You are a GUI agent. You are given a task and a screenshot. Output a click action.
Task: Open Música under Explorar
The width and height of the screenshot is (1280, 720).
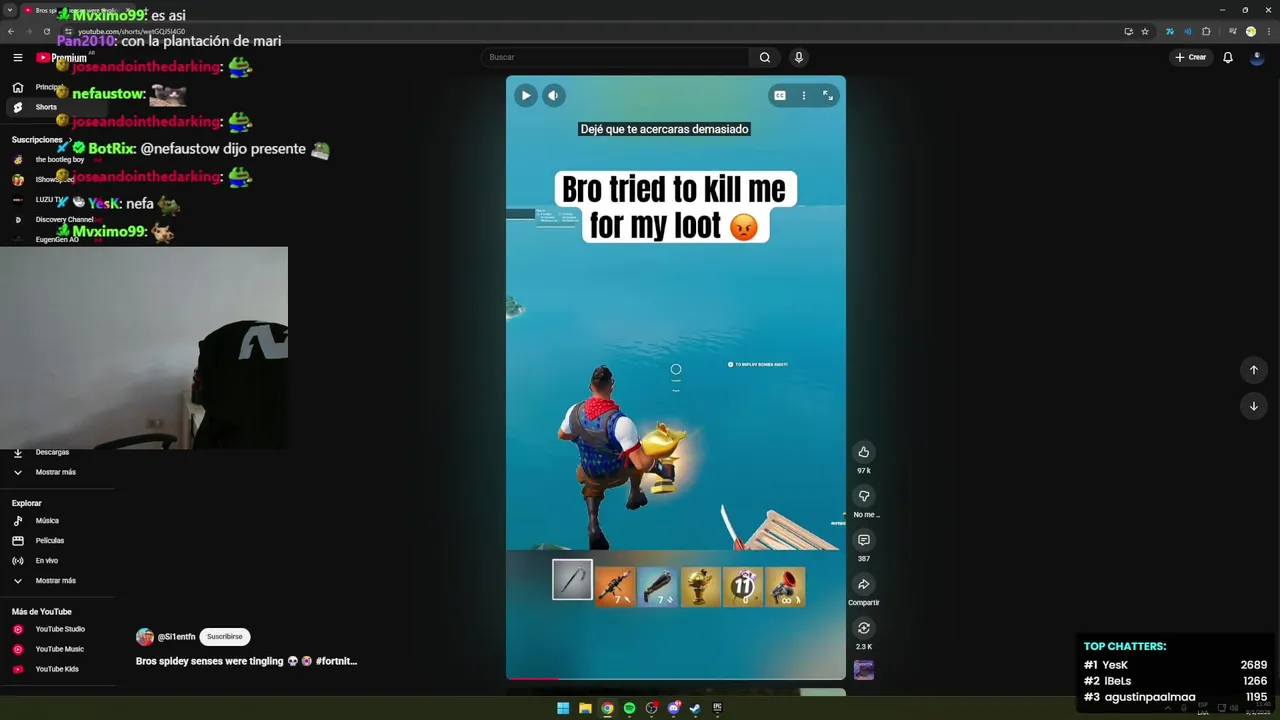[47, 521]
